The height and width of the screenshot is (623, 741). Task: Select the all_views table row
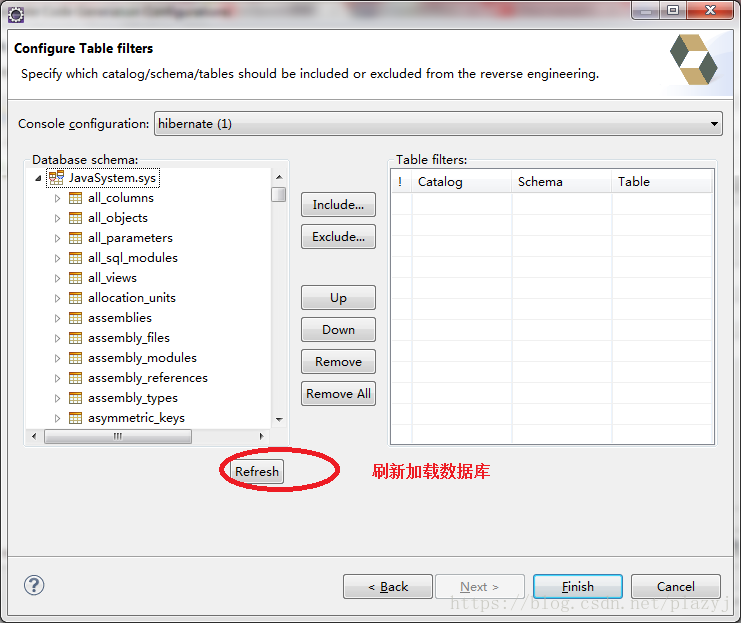click(112, 278)
